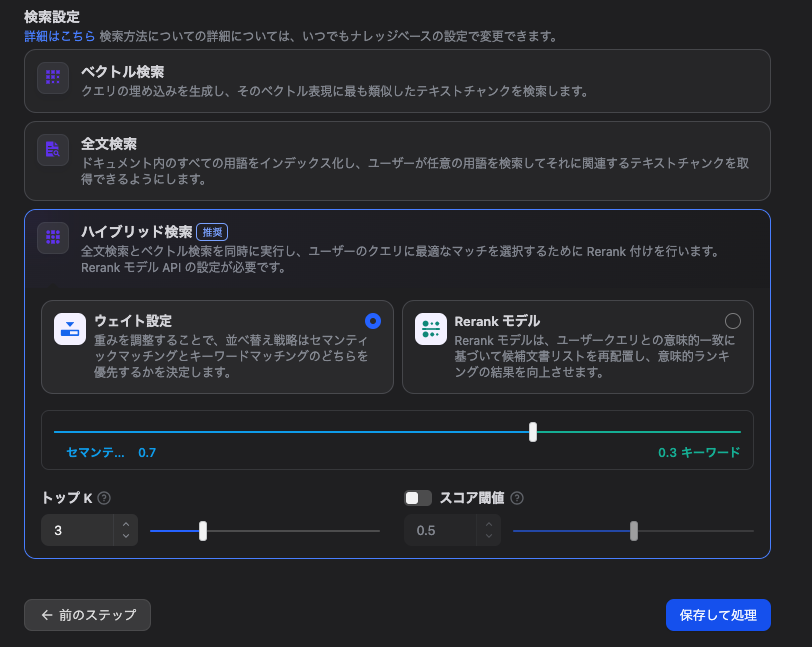Click the help icon beside スコア閾値

(517, 498)
